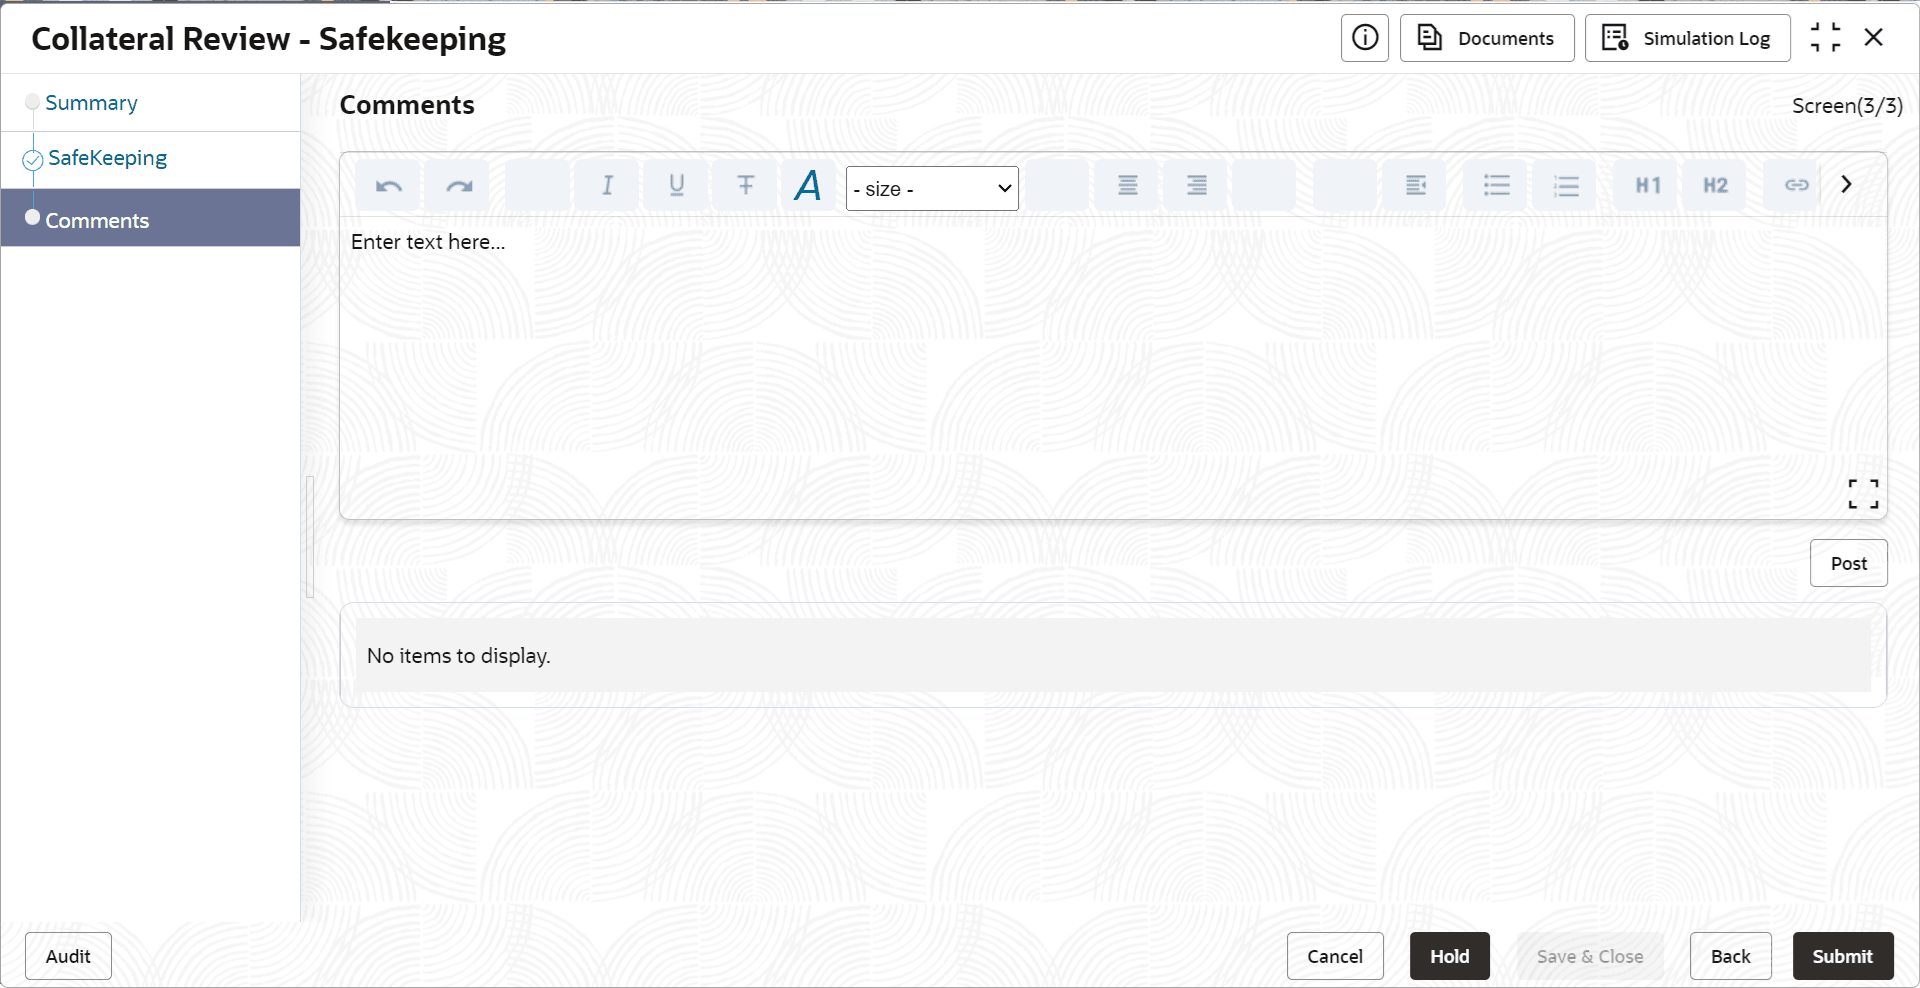
Task: Open the Simulation Log
Action: pyautogui.click(x=1688, y=38)
